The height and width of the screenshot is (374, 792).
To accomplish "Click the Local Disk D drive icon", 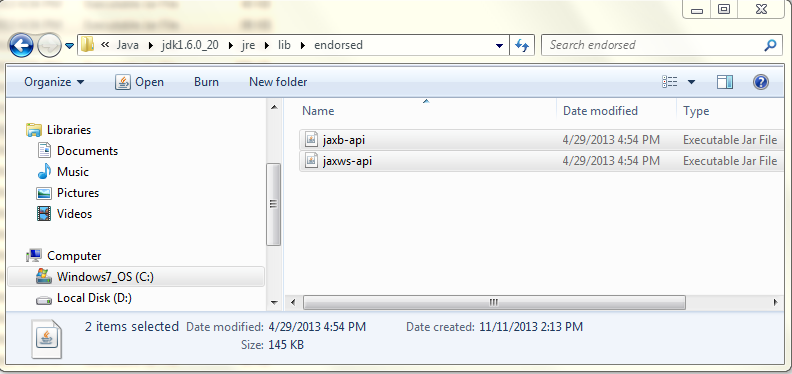I will click(44, 300).
